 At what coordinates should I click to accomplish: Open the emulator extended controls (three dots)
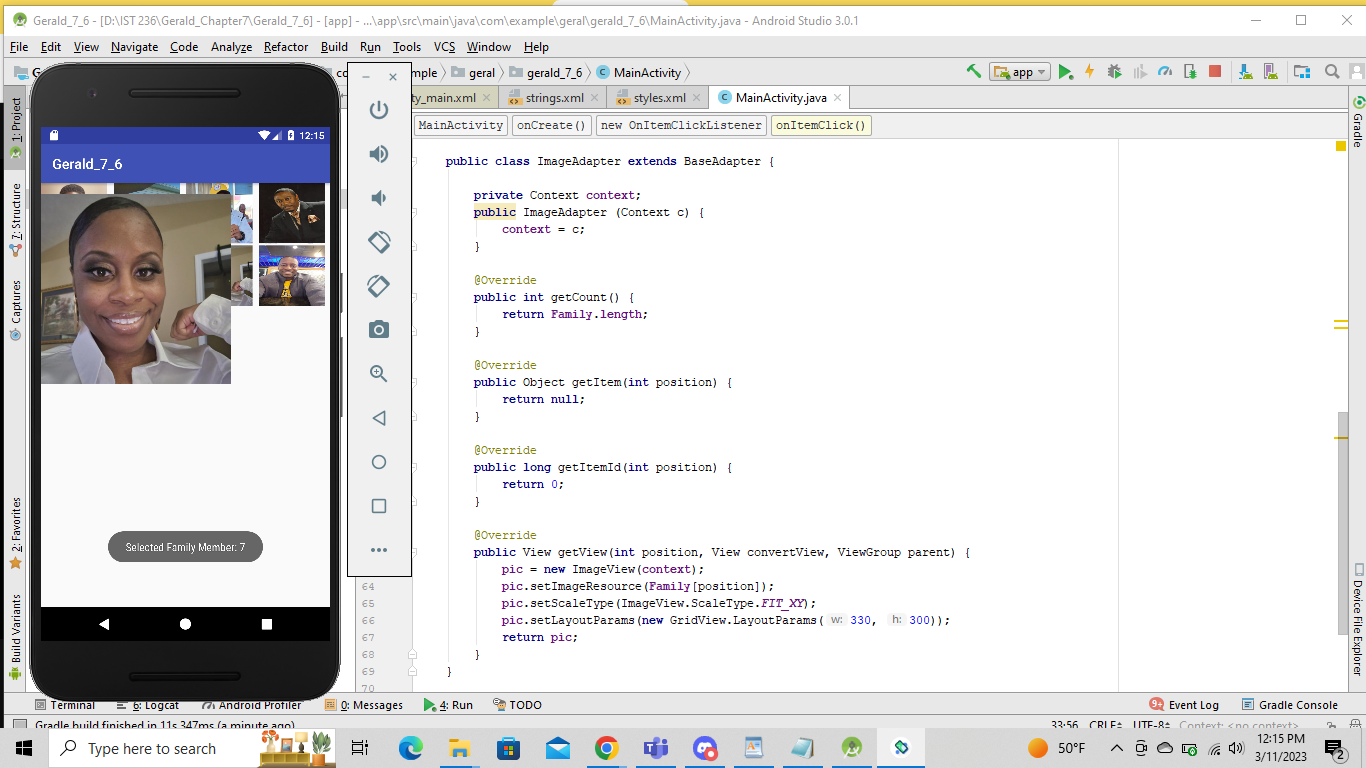(x=379, y=550)
